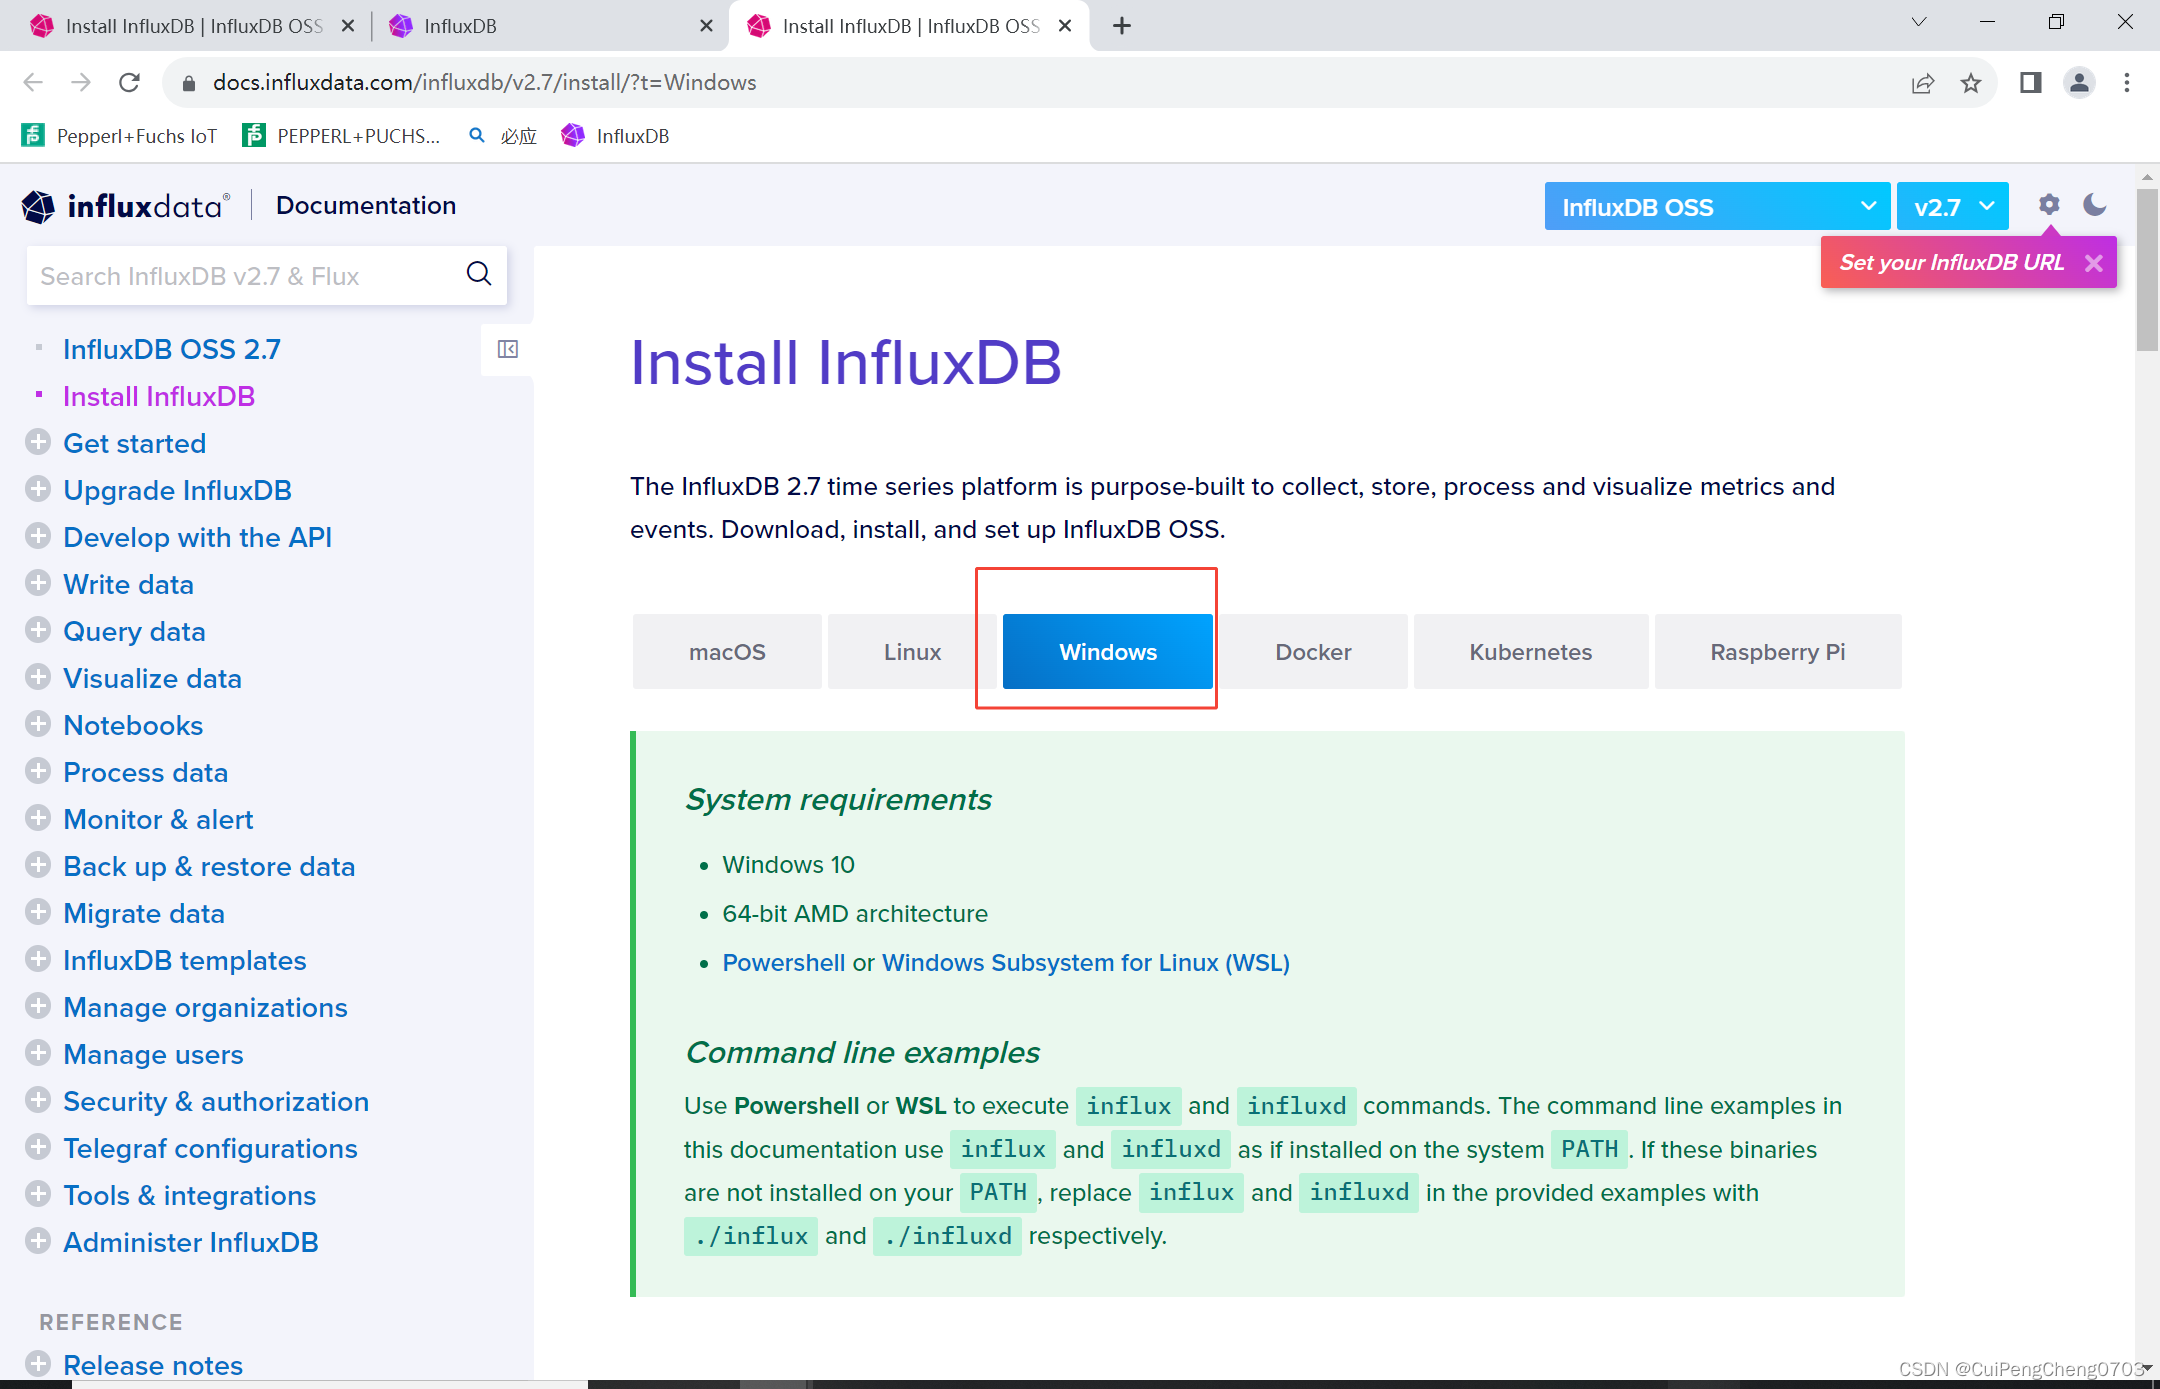Open the Release notes link
Screen dimensions: 2160x1389
(153, 1365)
